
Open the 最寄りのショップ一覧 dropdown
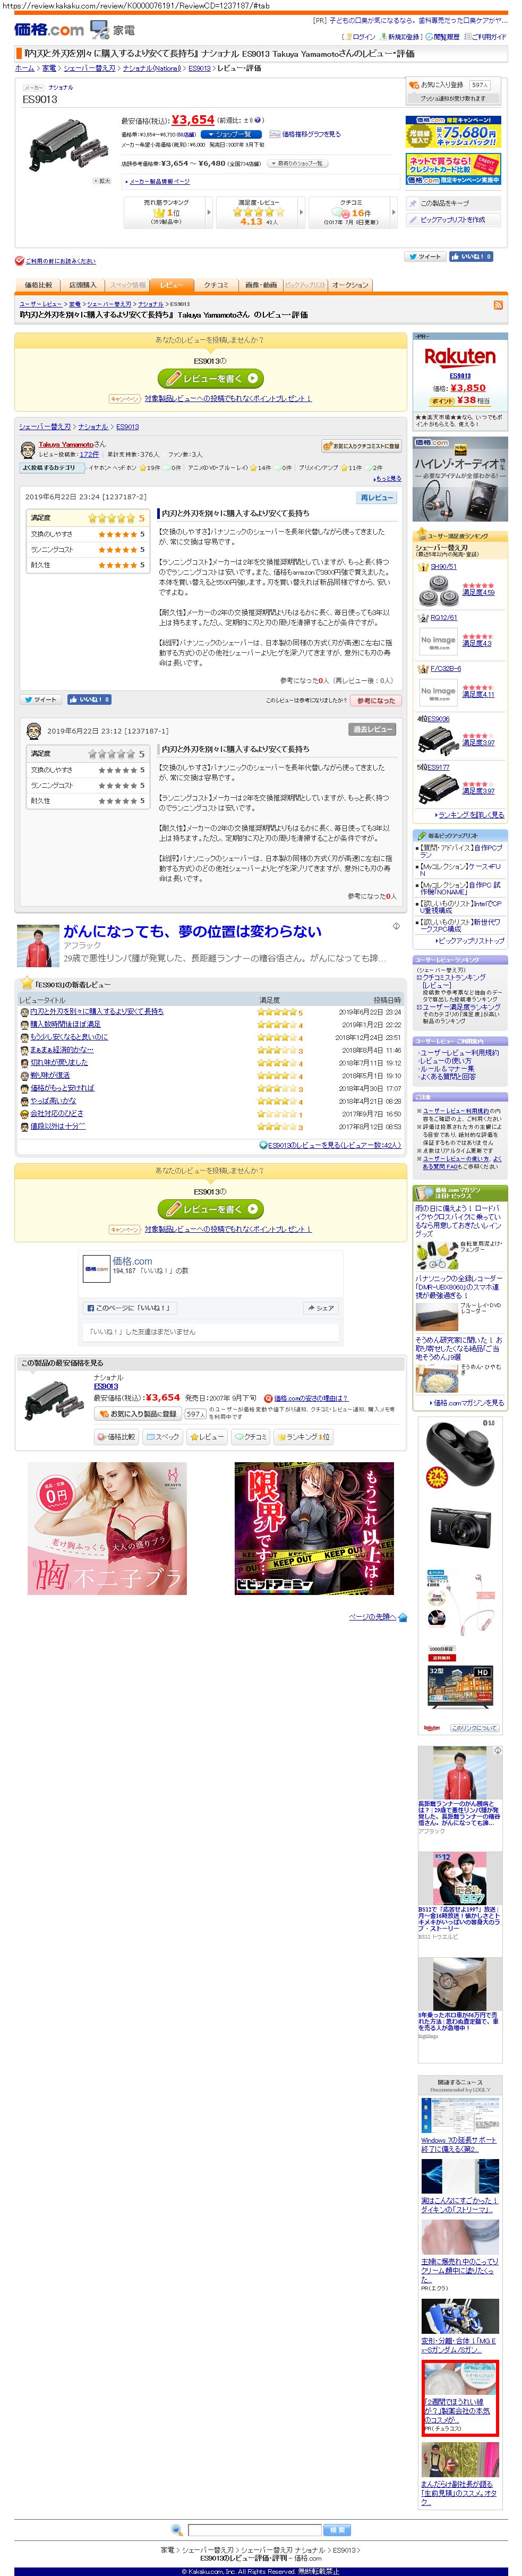(298, 163)
